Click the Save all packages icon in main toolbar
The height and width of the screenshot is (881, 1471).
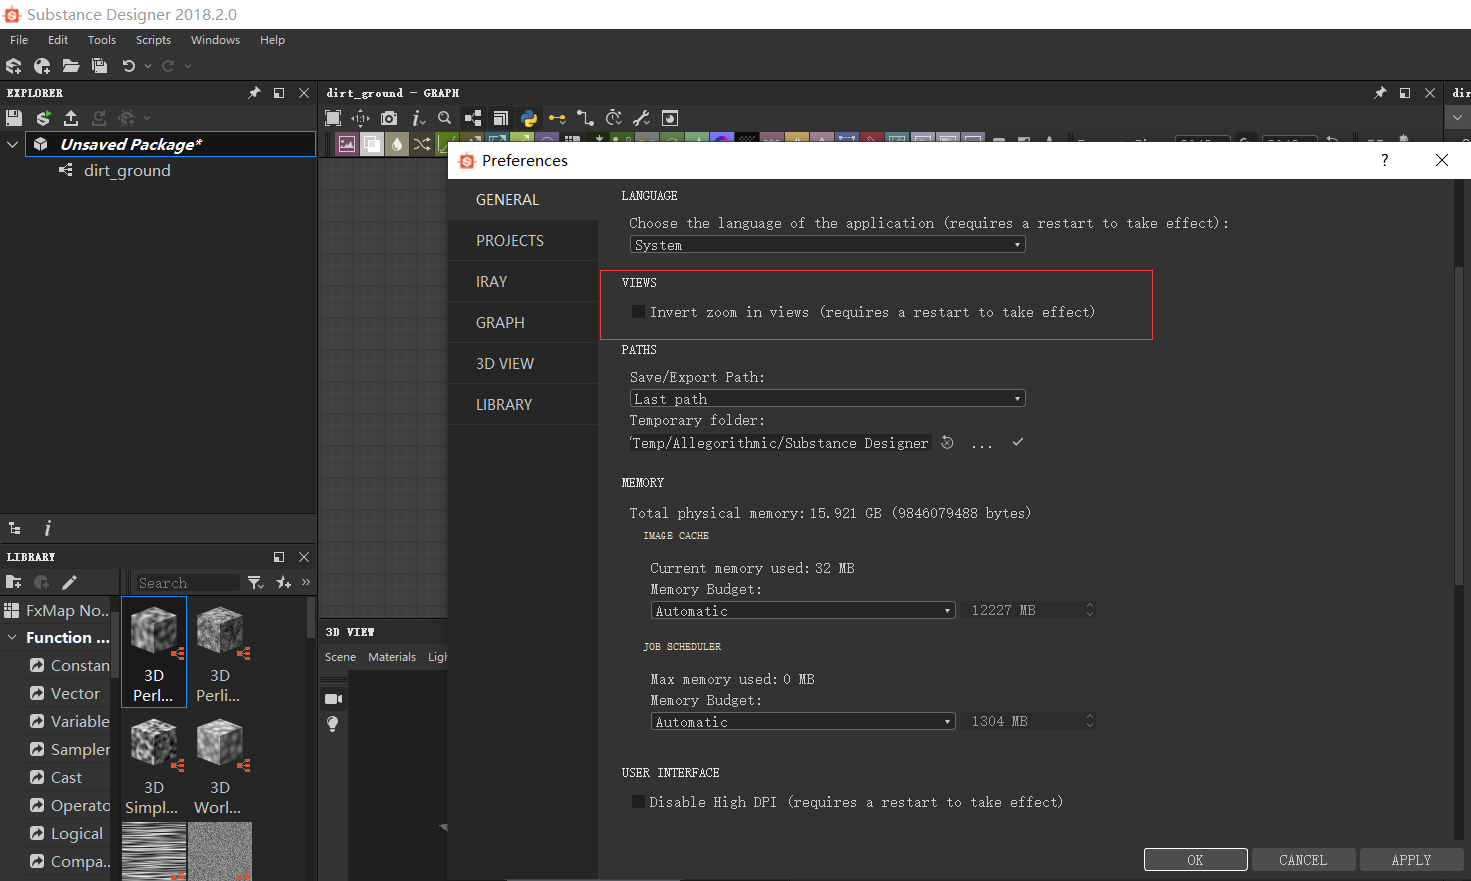99,66
